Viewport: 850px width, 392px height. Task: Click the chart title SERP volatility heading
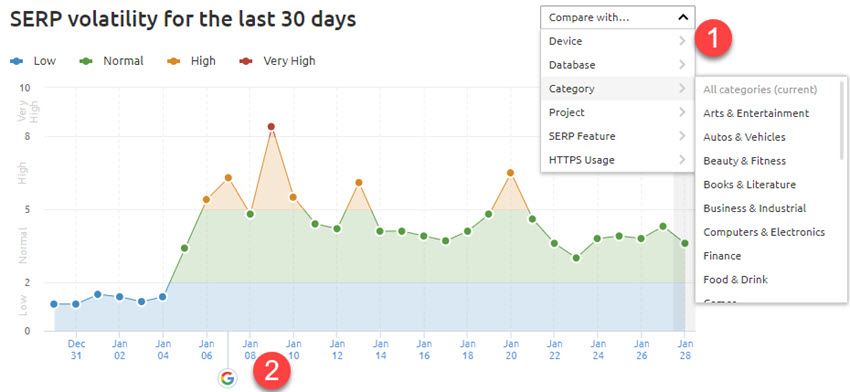pyautogui.click(x=183, y=20)
